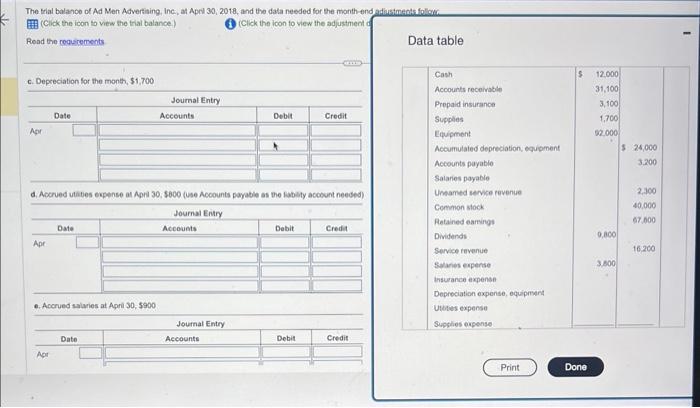Minimize the Data table dialog

click(687, 34)
